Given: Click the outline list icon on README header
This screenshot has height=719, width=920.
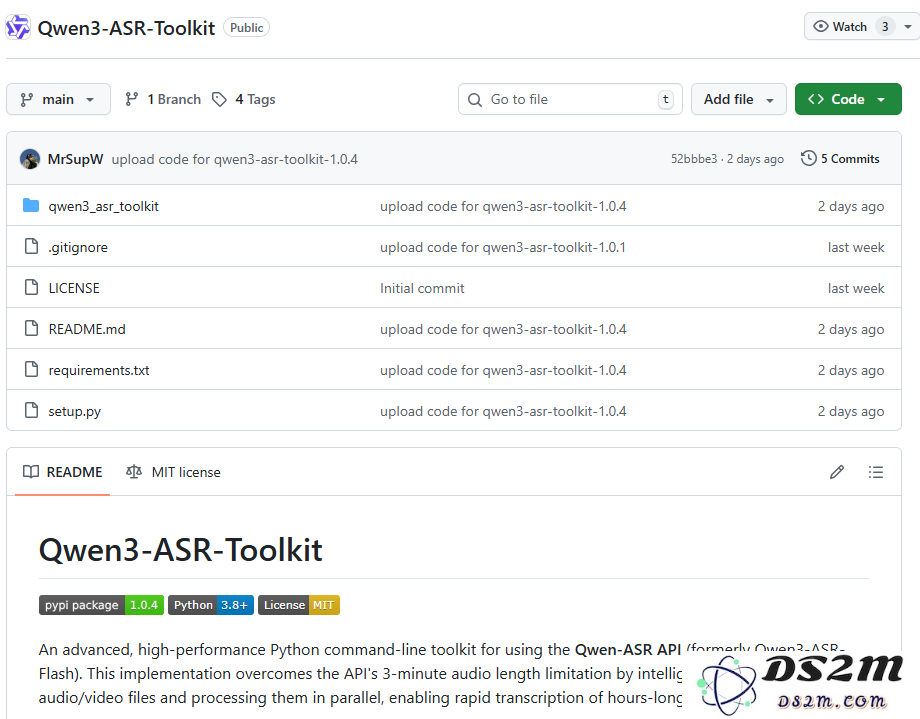Looking at the screenshot, I should point(876,471).
